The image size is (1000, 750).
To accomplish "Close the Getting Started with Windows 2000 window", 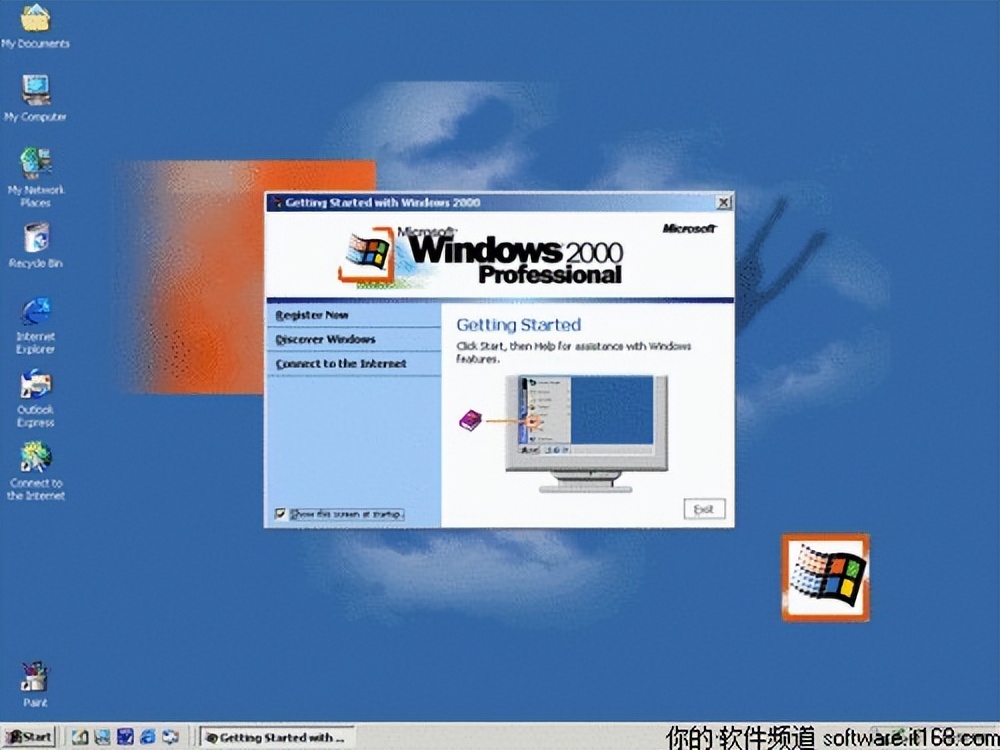I will [x=723, y=203].
